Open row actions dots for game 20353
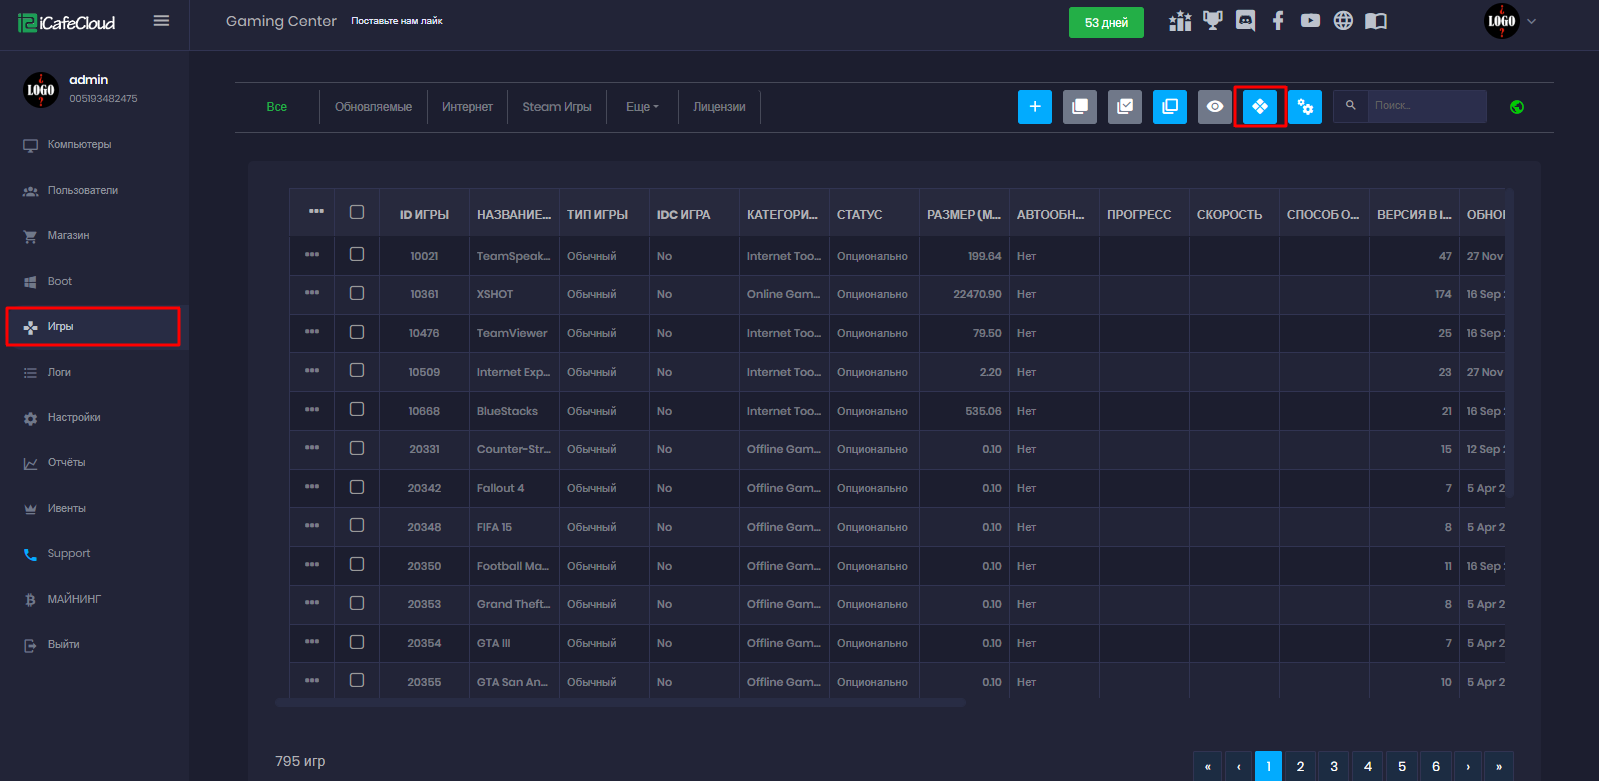Viewport: 1599px width, 781px height. pos(312,603)
